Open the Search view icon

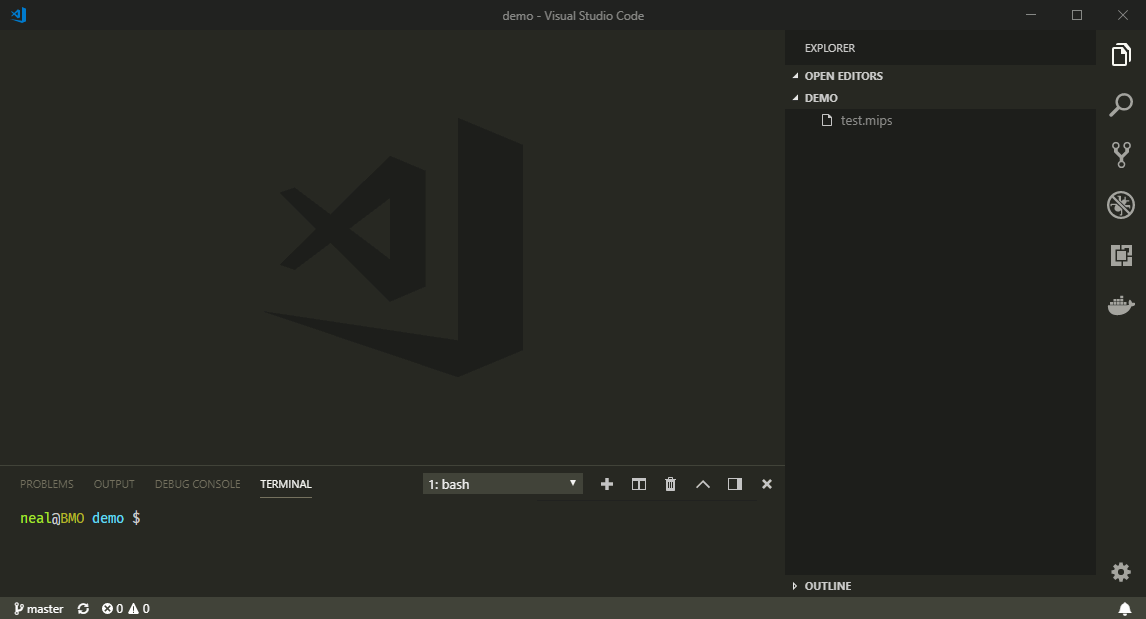pos(1120,105)
